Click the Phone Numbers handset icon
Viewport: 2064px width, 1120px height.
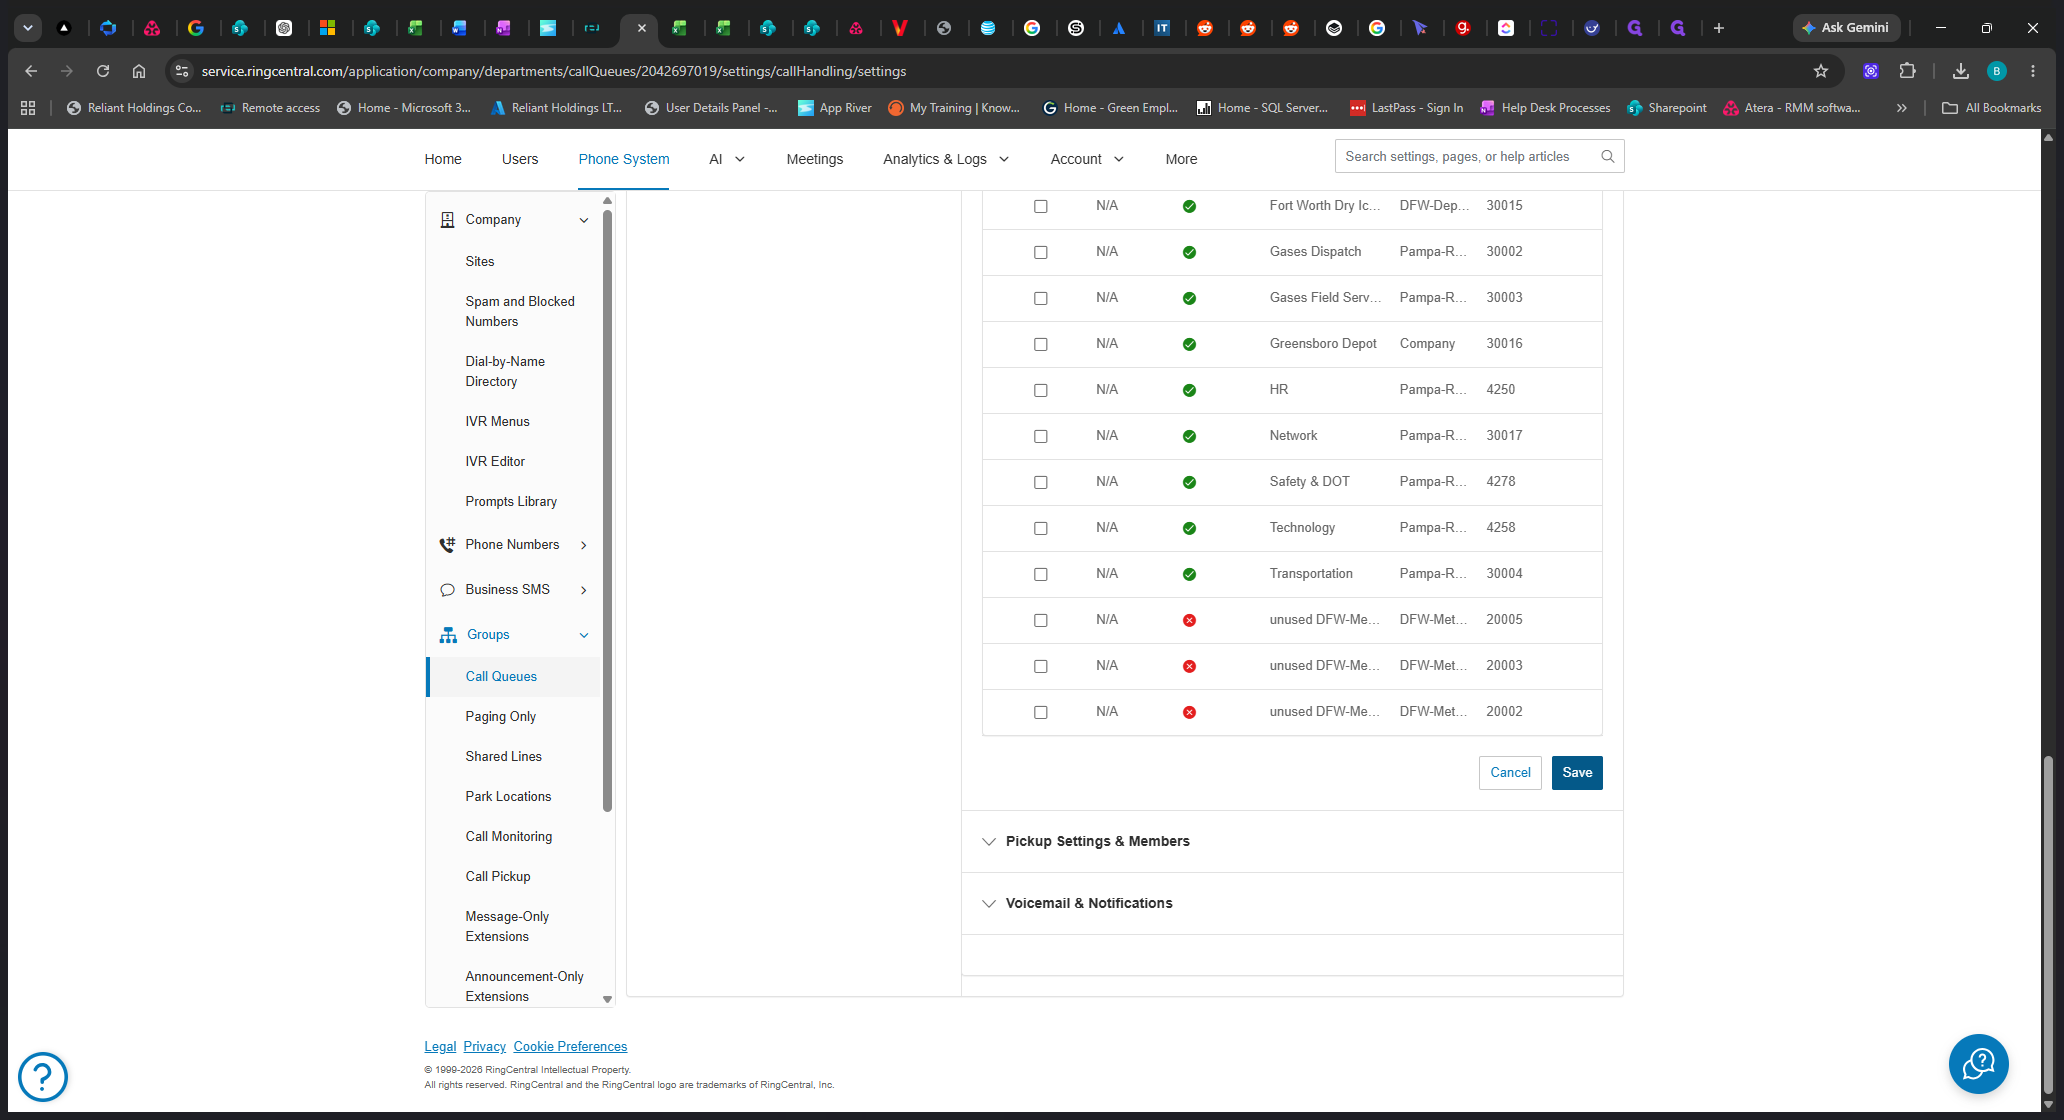447,545
